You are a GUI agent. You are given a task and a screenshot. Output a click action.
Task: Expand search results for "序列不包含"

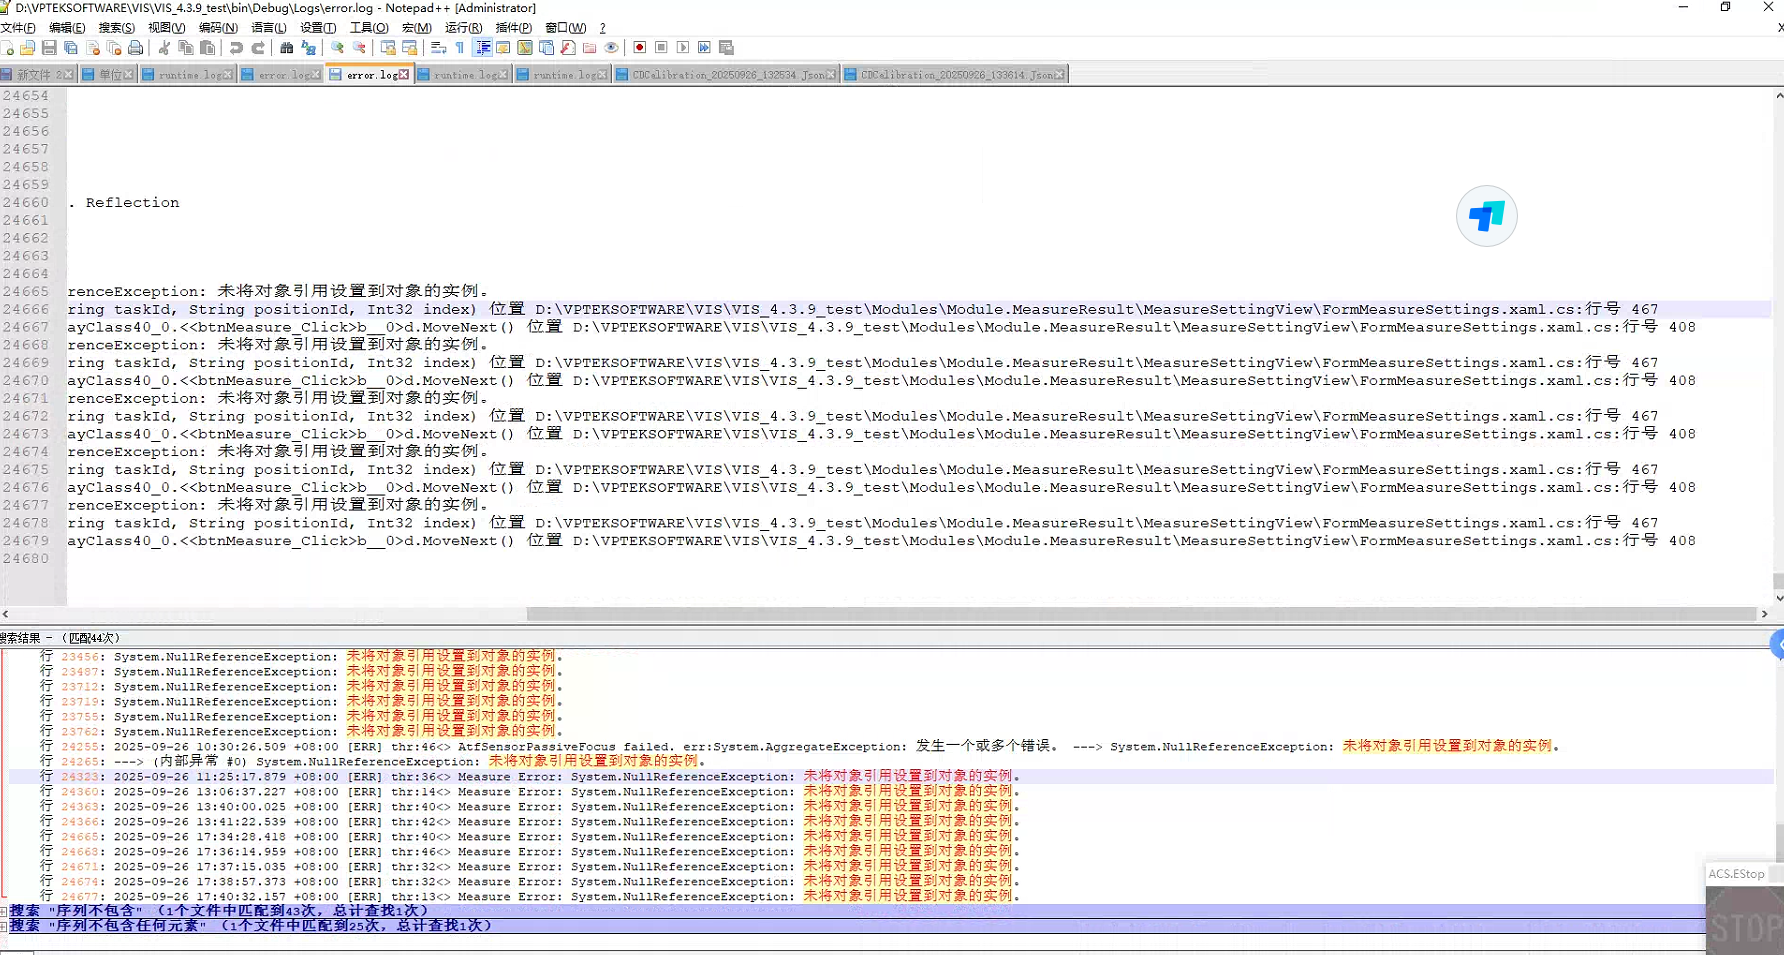click(x=4, y=911)
